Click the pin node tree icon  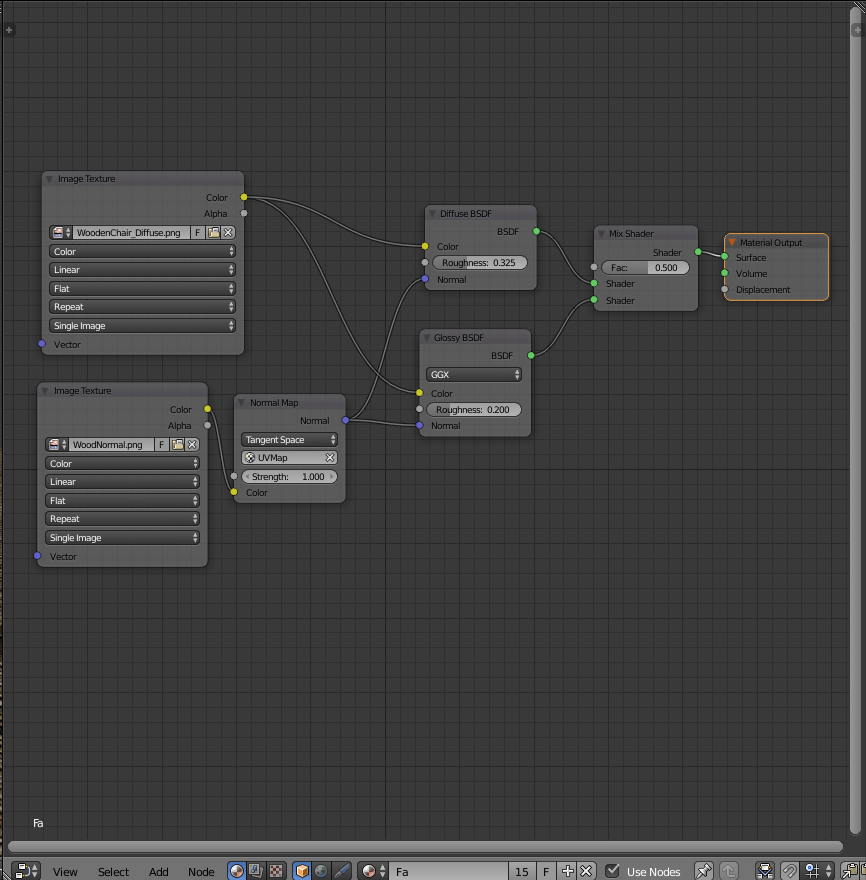click(703, 871)
